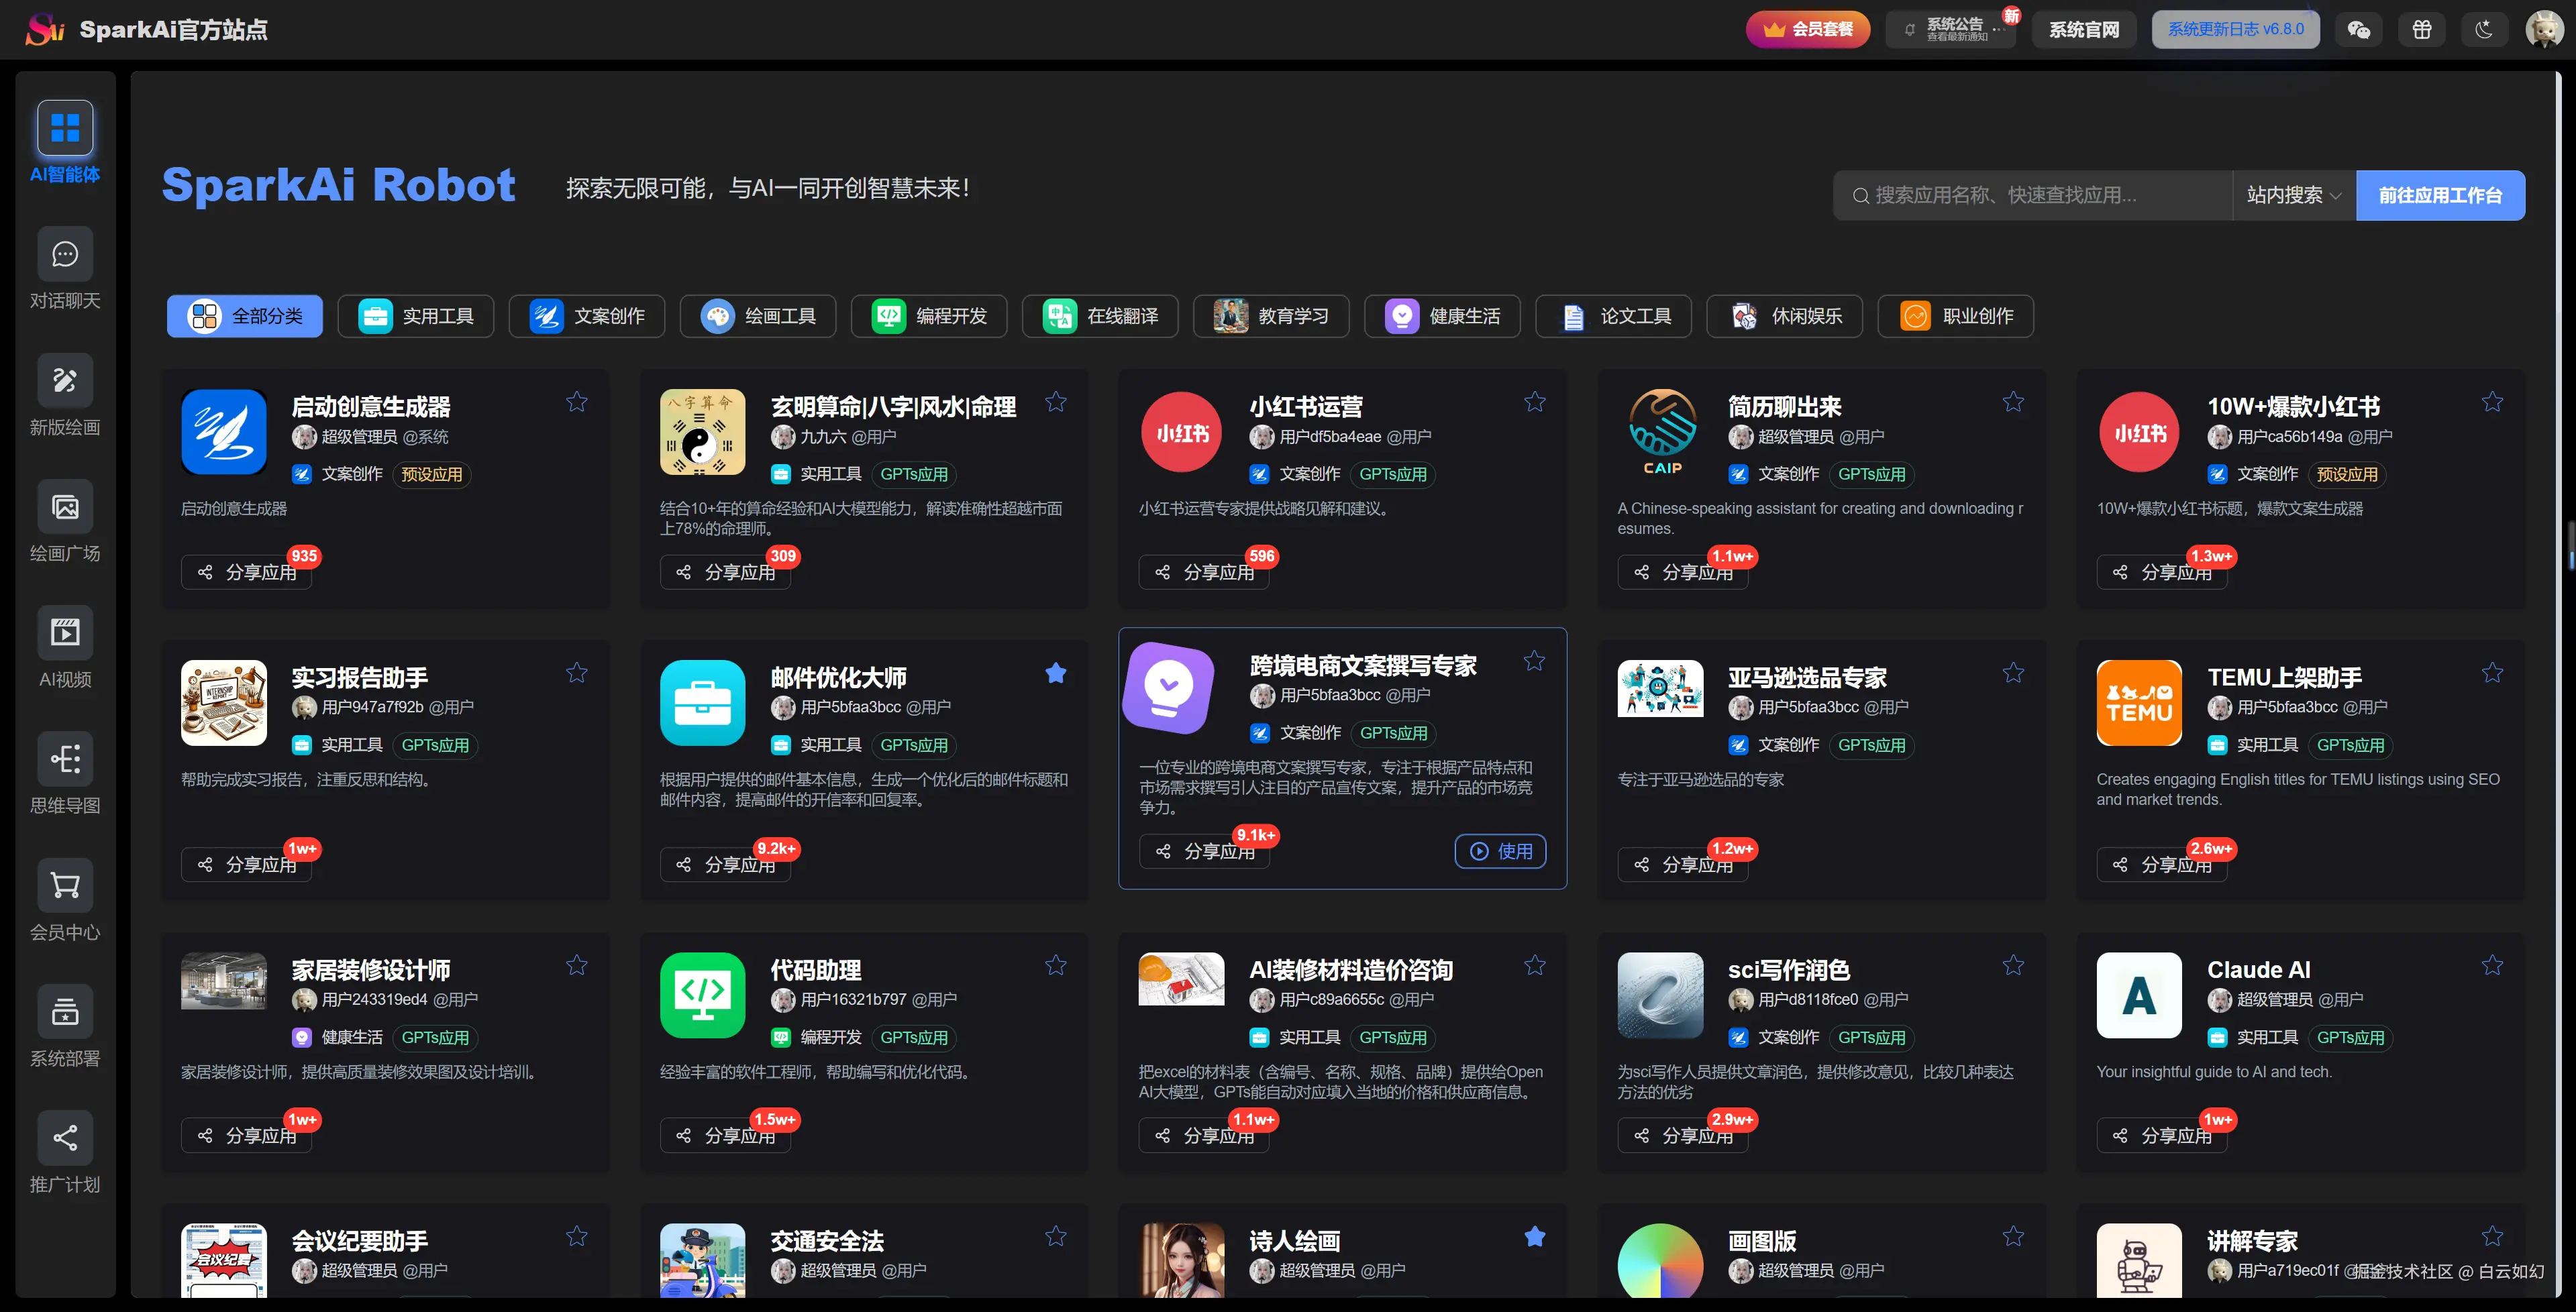Image resolution: width=2576 pixels, height=1312 pixels.
Task: Favorite 启动创意生成器 with its star
Action: pos(576,402)
